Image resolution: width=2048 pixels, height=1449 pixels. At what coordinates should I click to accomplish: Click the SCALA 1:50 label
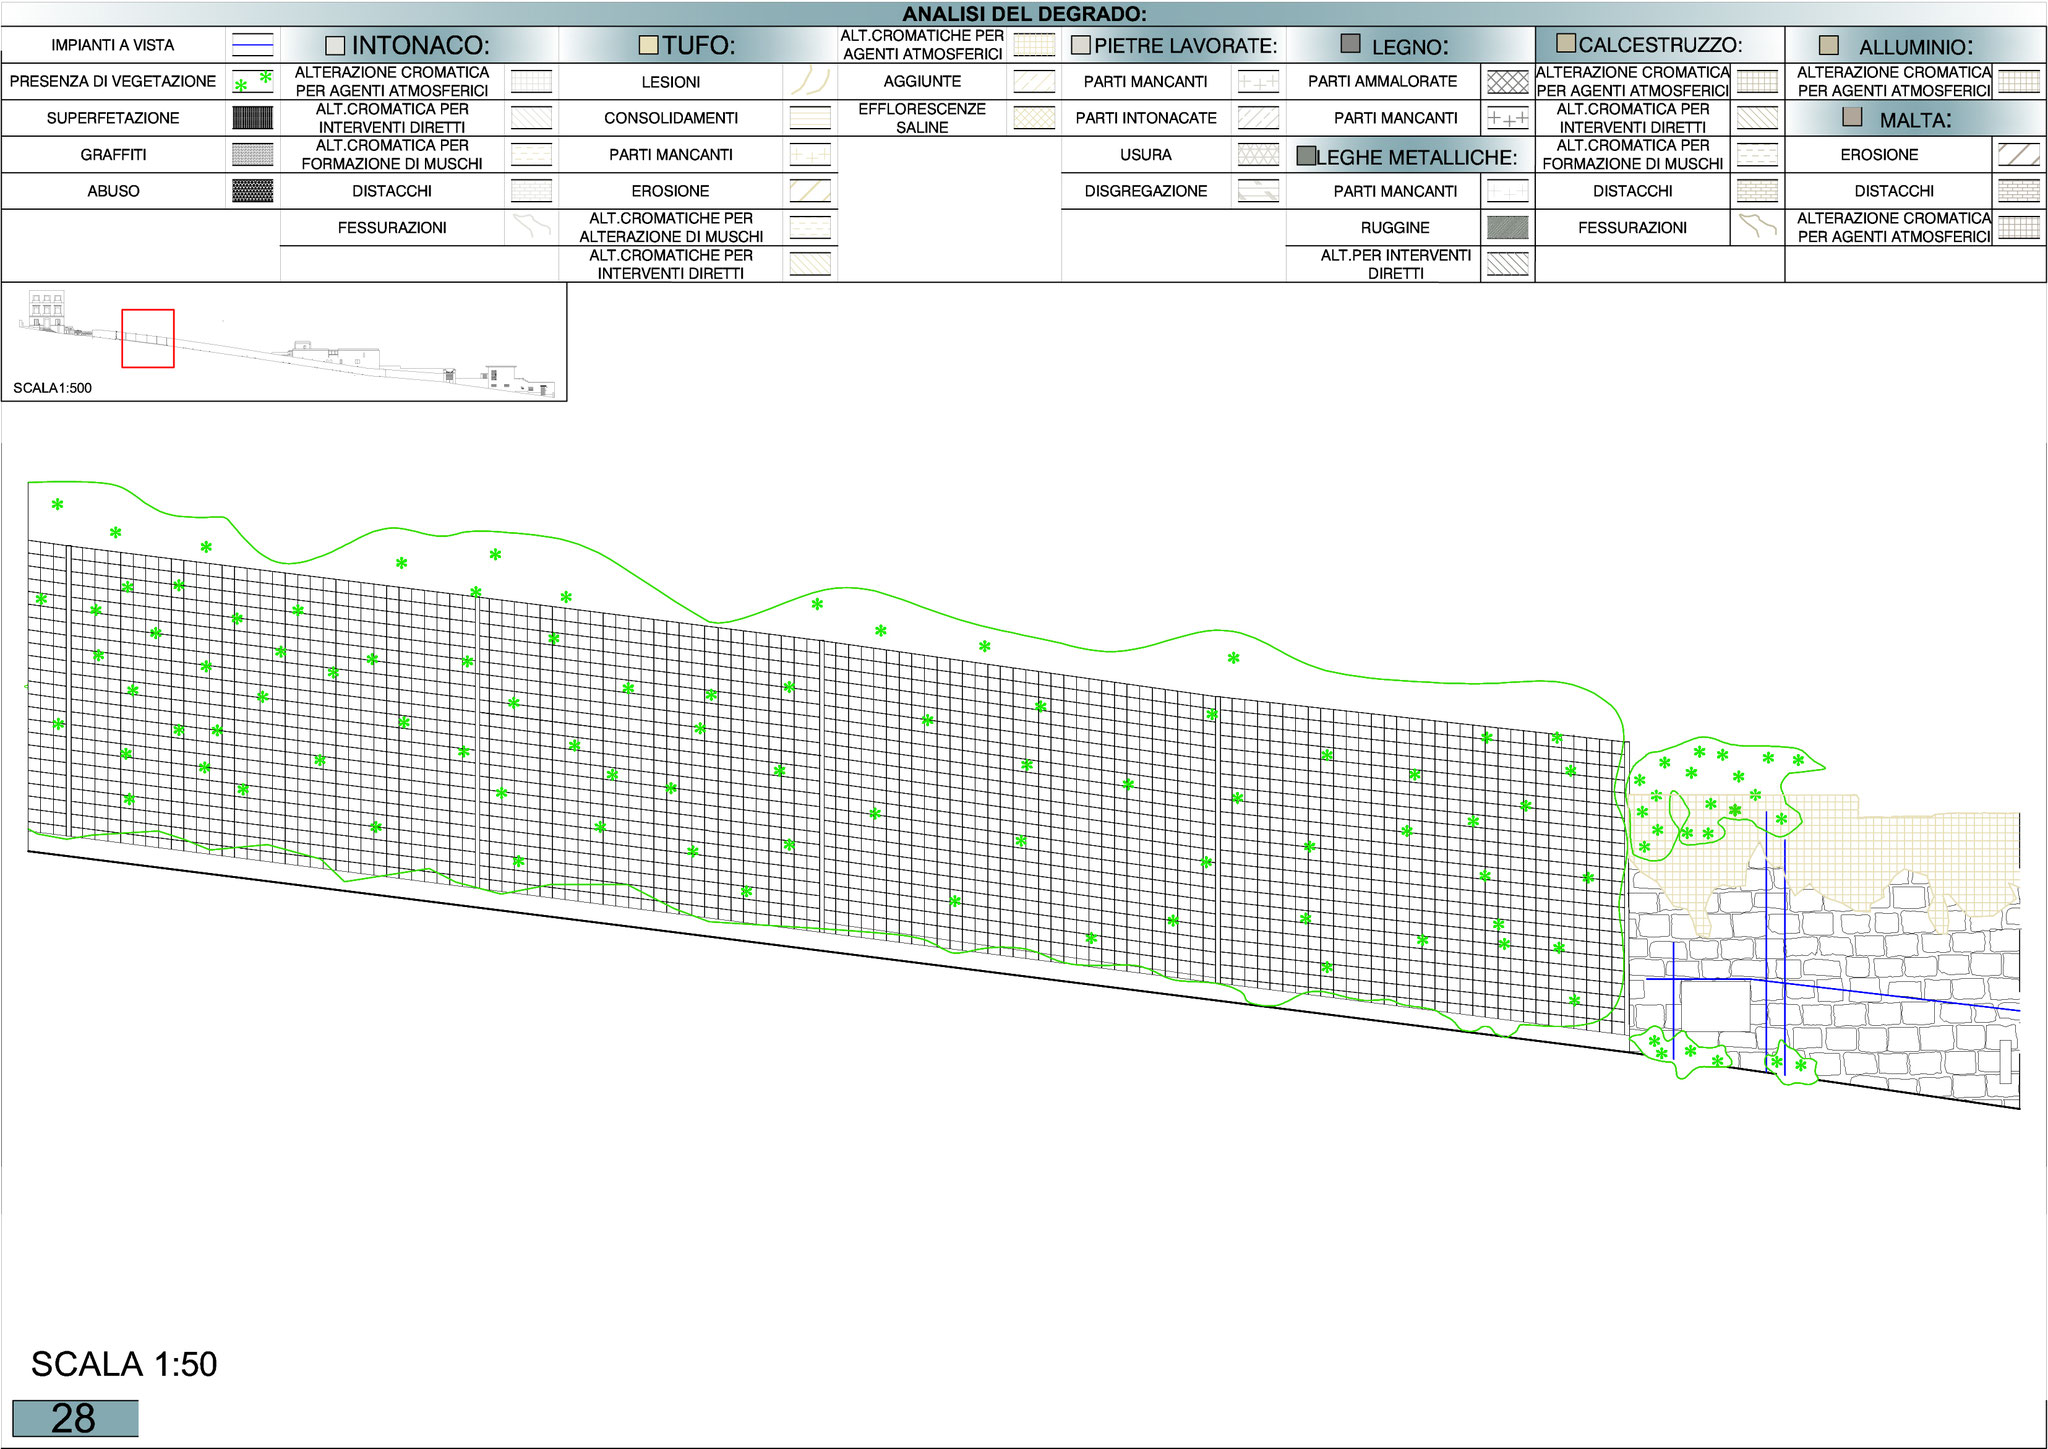124,1364
